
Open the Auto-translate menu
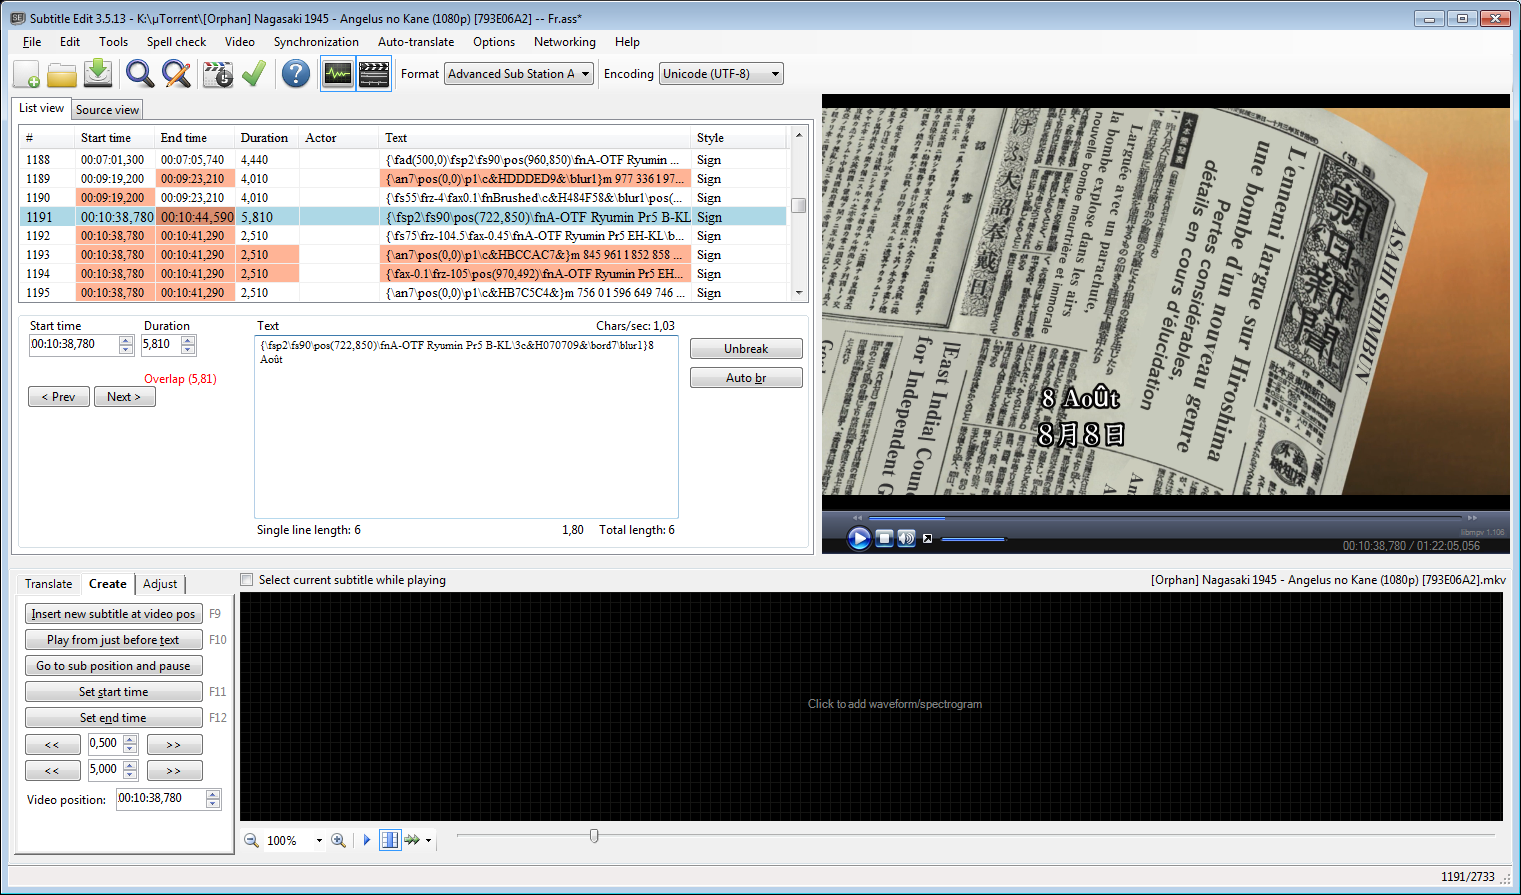[416, 42]
